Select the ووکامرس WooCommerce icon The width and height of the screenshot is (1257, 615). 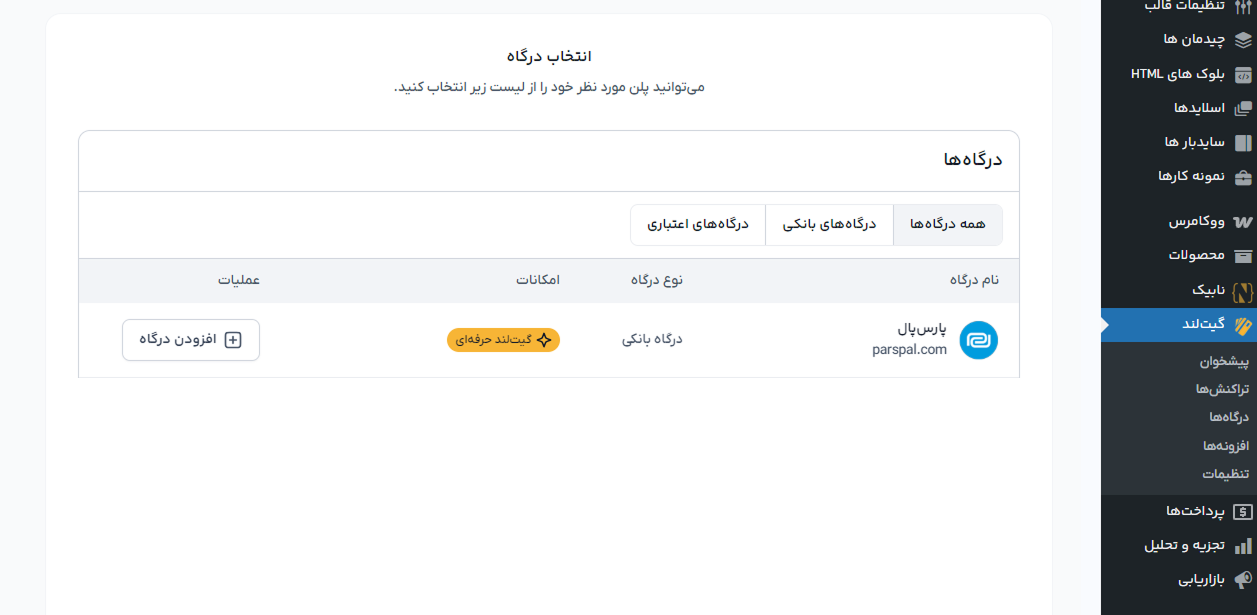(x=1243, y=223)
